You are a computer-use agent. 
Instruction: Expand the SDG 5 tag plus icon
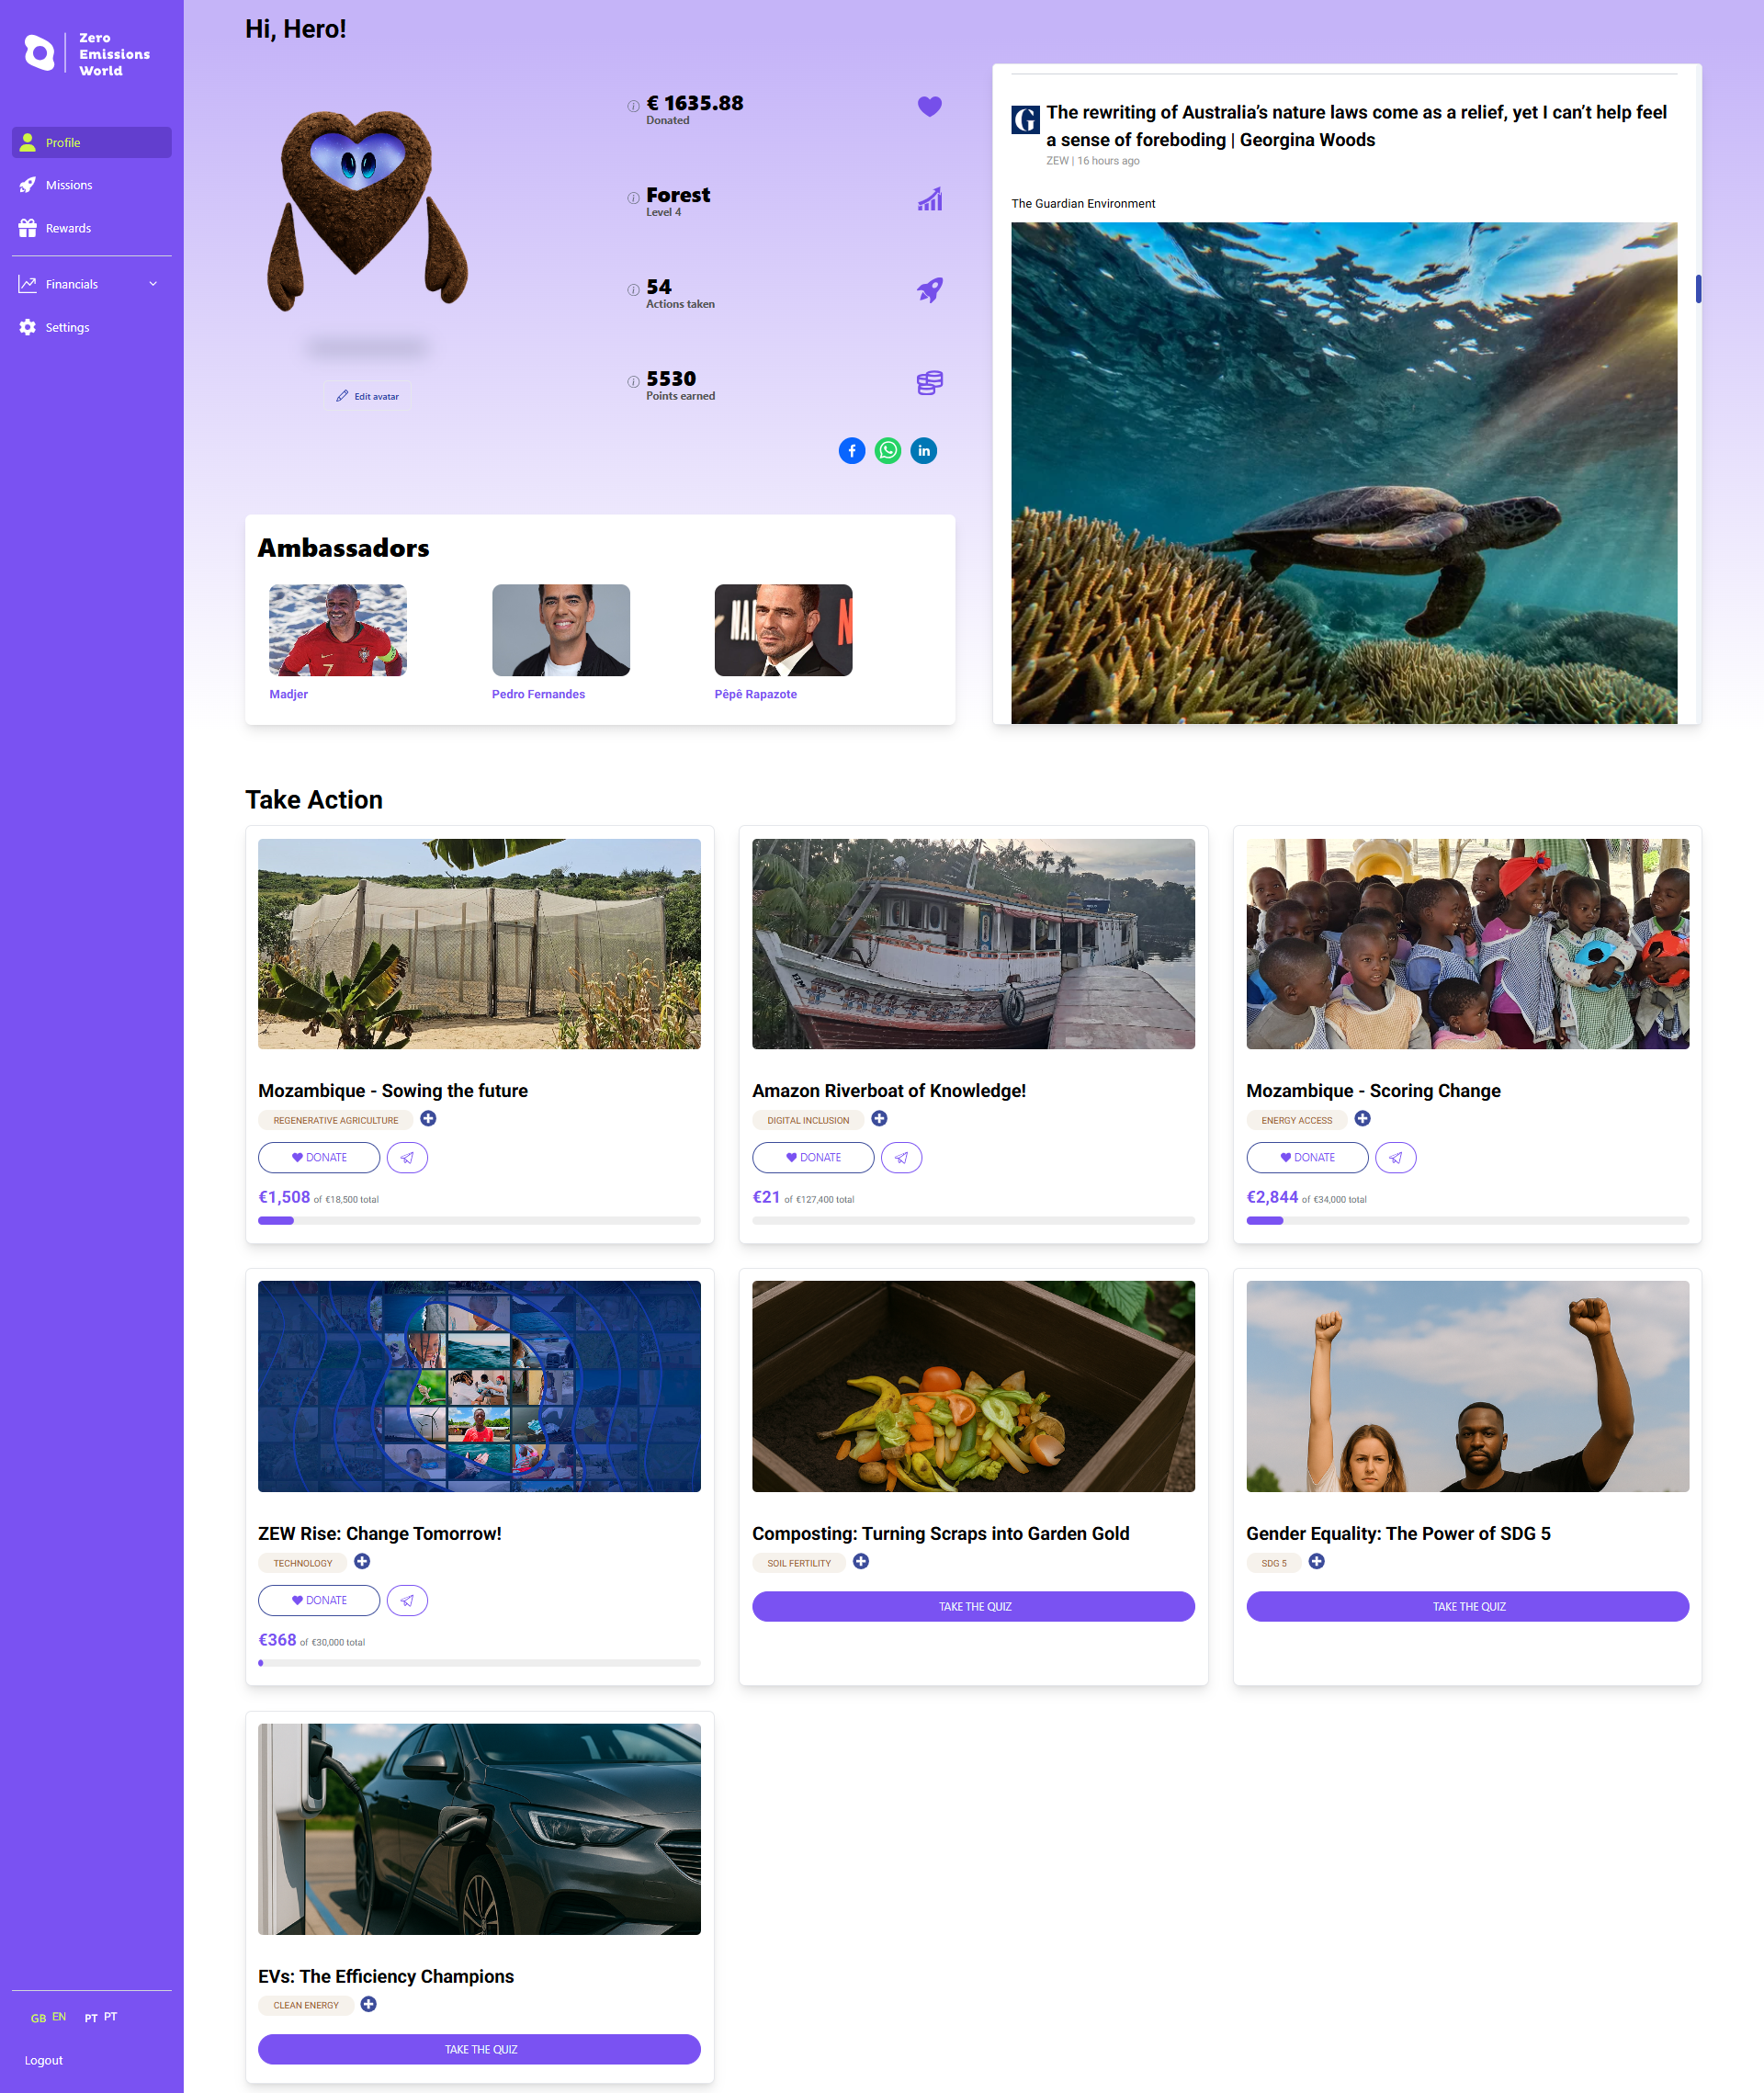click(x=1316, y=1562)
